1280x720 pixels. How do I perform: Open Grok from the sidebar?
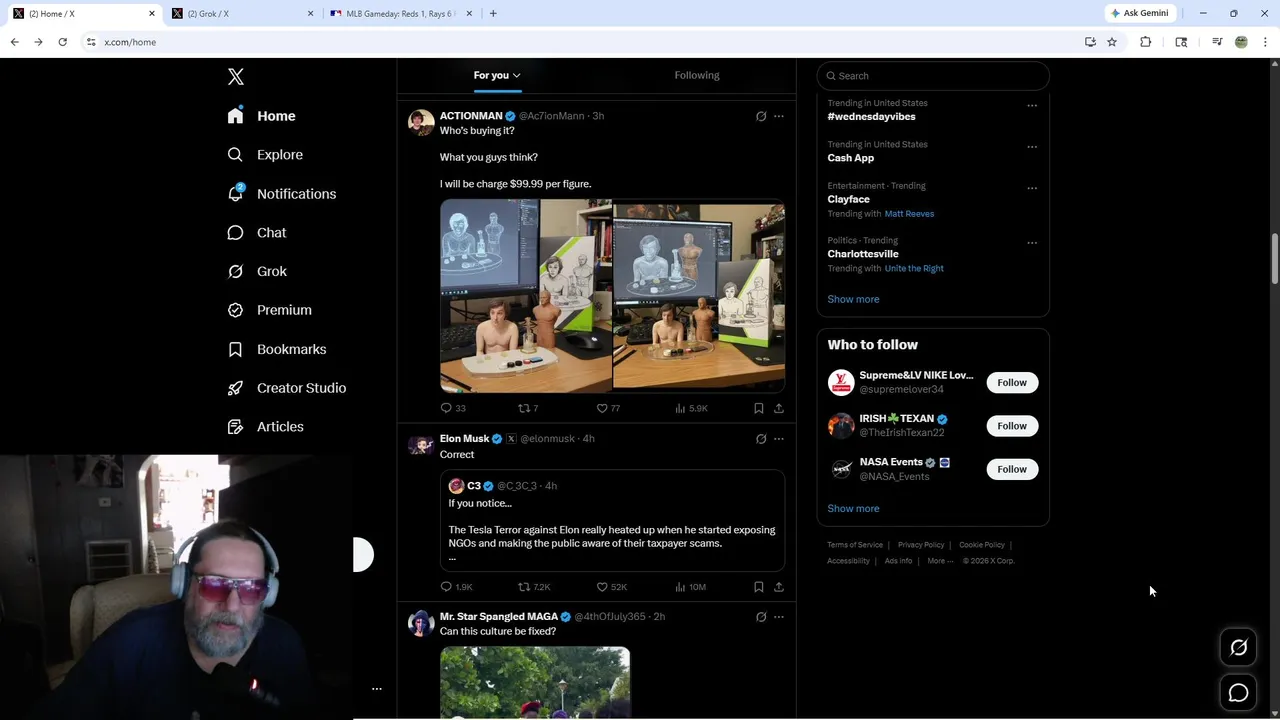256,271
